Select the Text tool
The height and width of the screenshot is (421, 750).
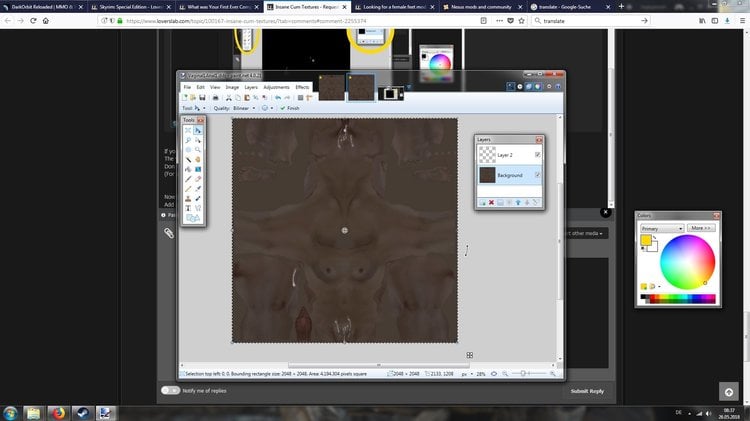[x=188, y=208]
